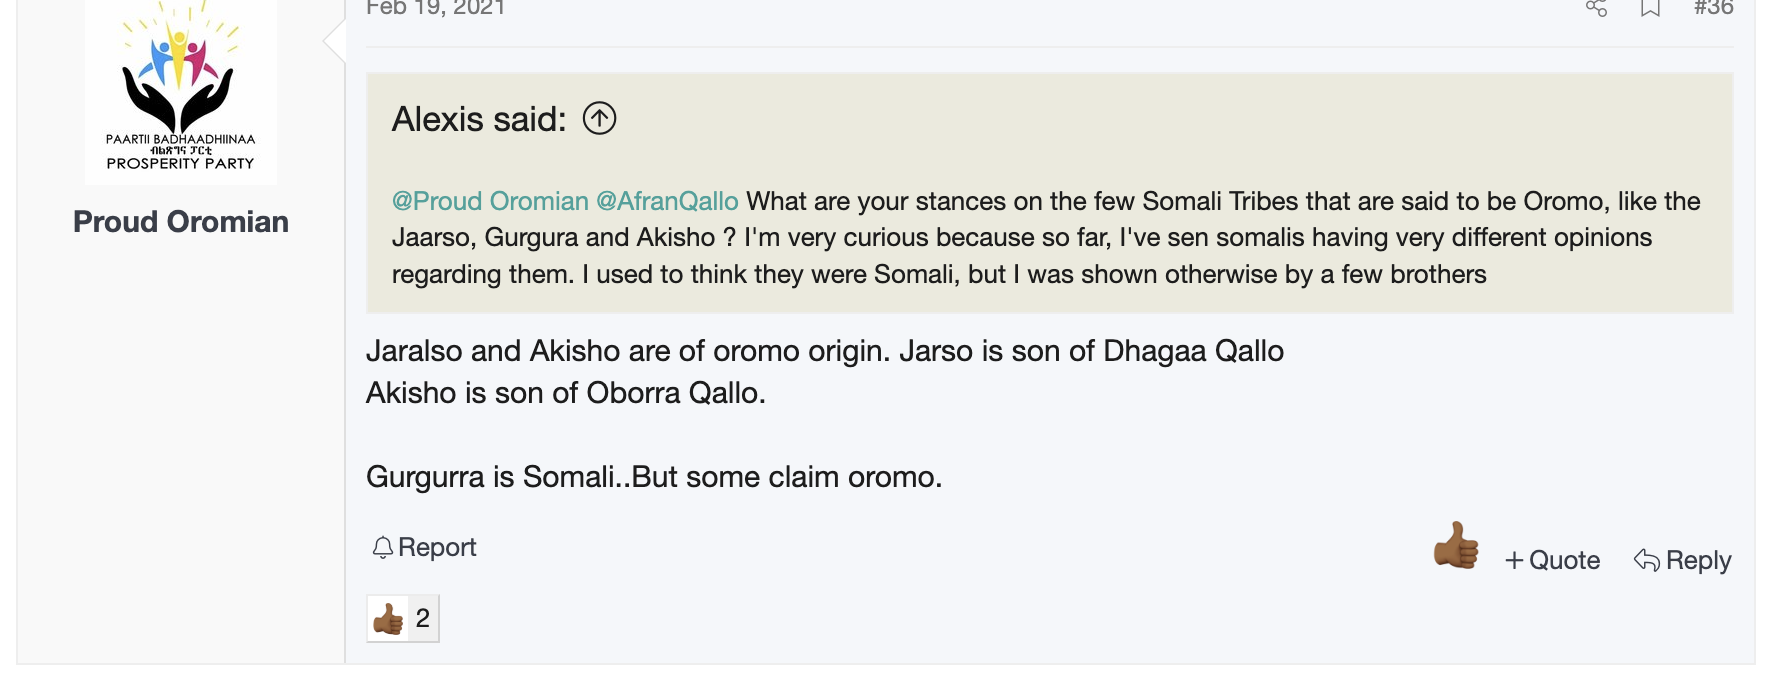Click the text "Gurgurra is Somali..But some claim oromo."

[654, 477]
